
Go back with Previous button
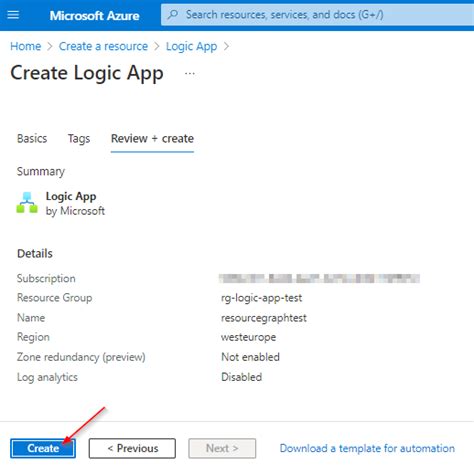click(x=132, y=448)
